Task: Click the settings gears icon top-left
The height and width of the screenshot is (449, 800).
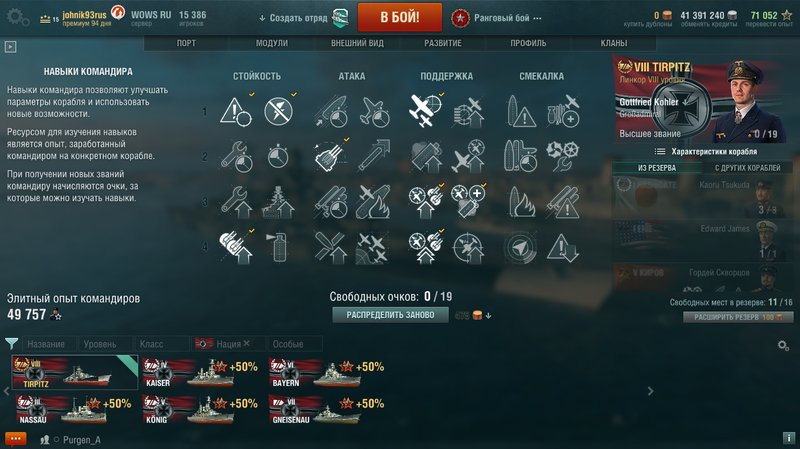Action: coord(18,17)
